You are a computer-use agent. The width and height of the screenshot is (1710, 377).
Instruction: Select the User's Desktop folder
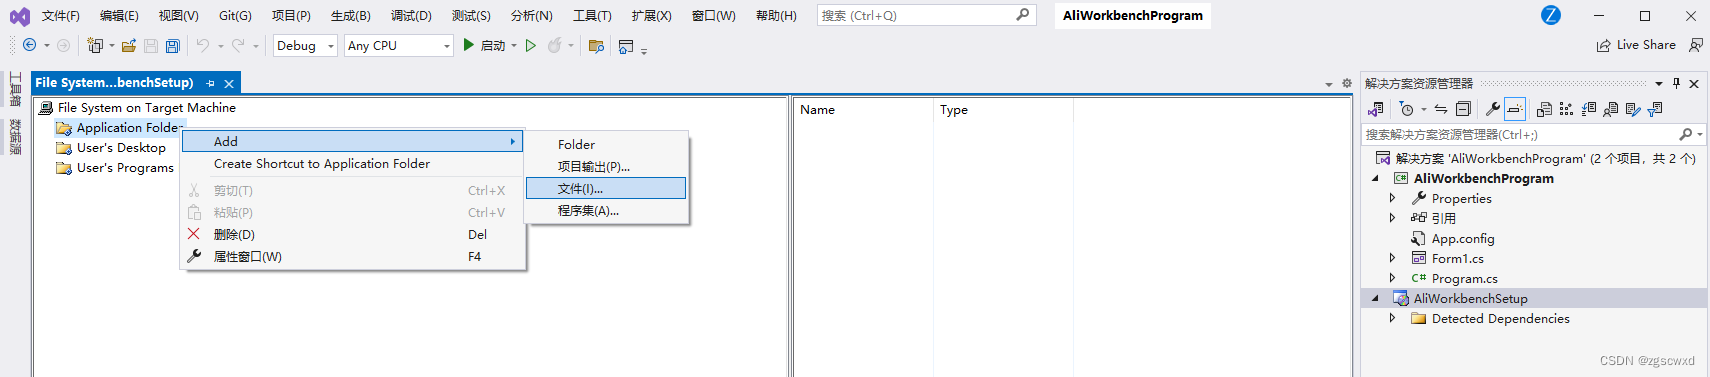pyautogui.click(x=120, y=147)
